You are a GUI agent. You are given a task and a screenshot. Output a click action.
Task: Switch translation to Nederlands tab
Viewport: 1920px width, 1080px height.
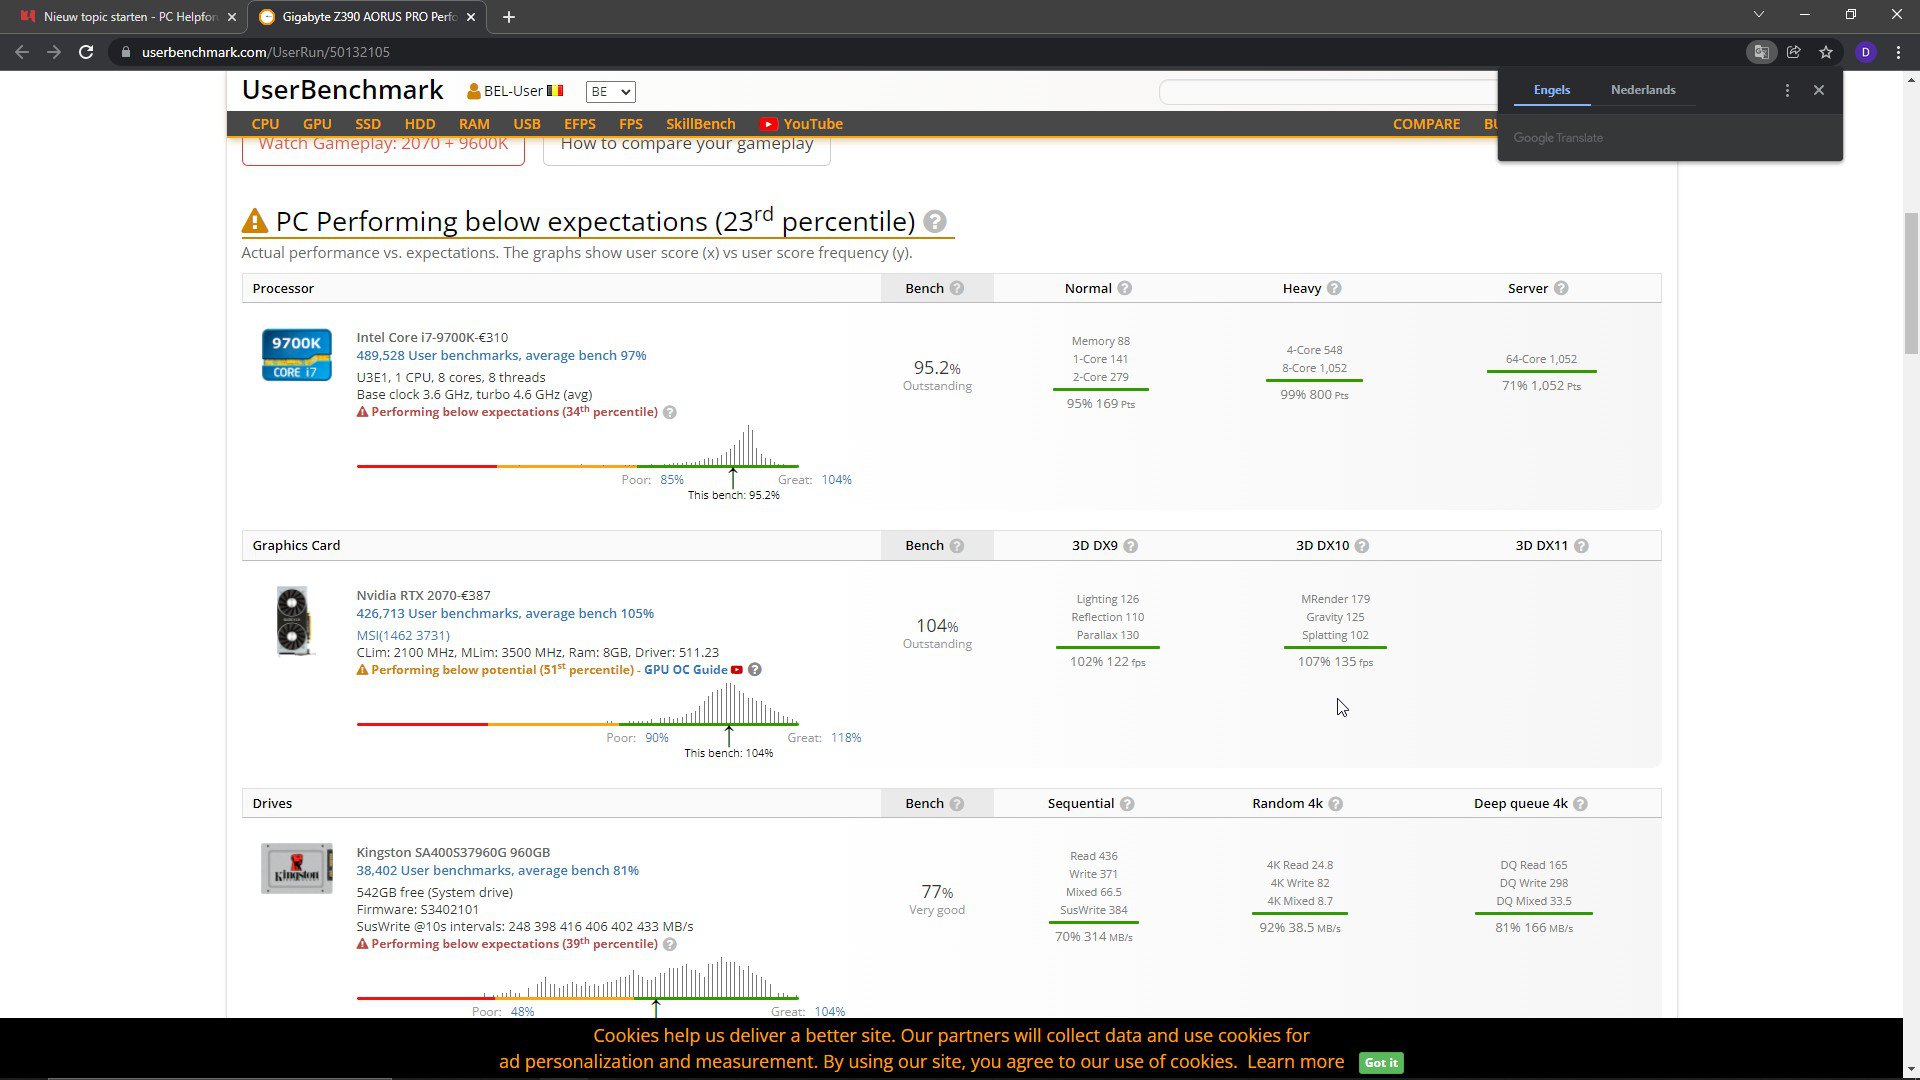(x=1643, y=90)
